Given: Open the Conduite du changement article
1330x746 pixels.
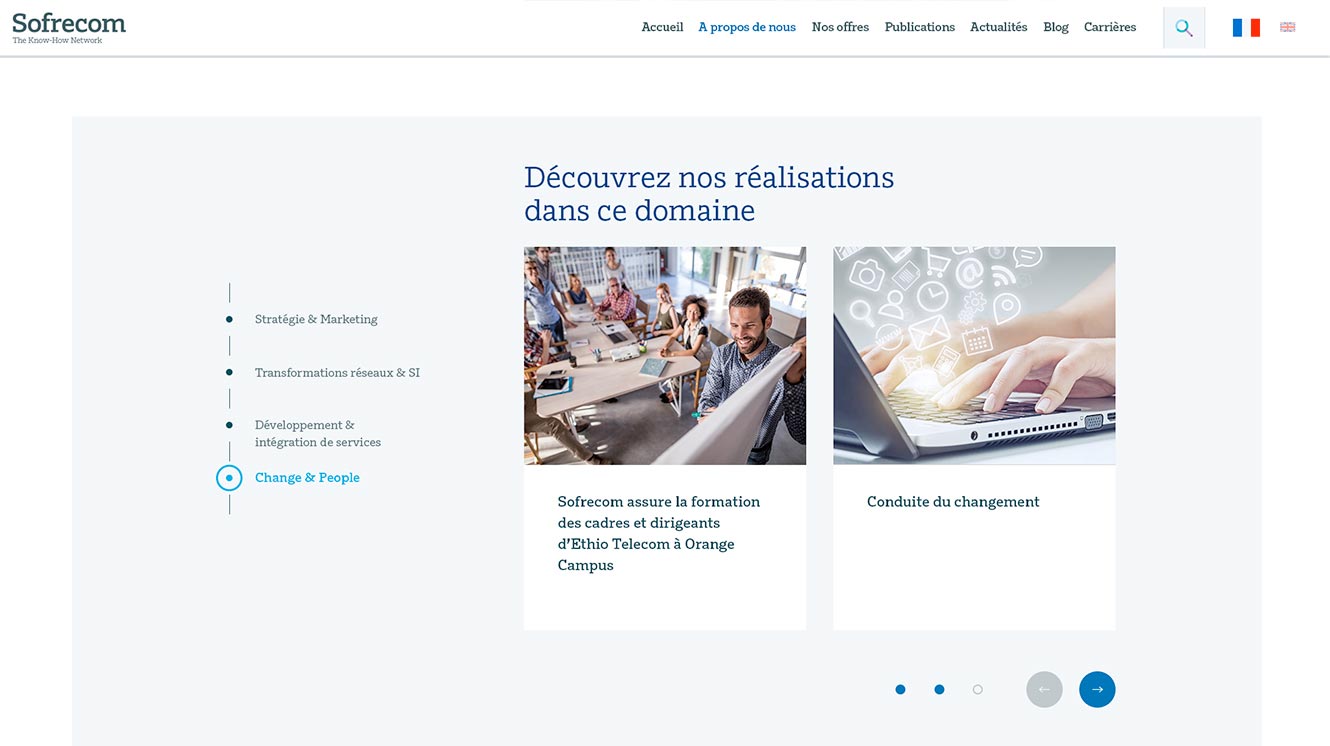Looking at the screenshot, I should (953, 502).
